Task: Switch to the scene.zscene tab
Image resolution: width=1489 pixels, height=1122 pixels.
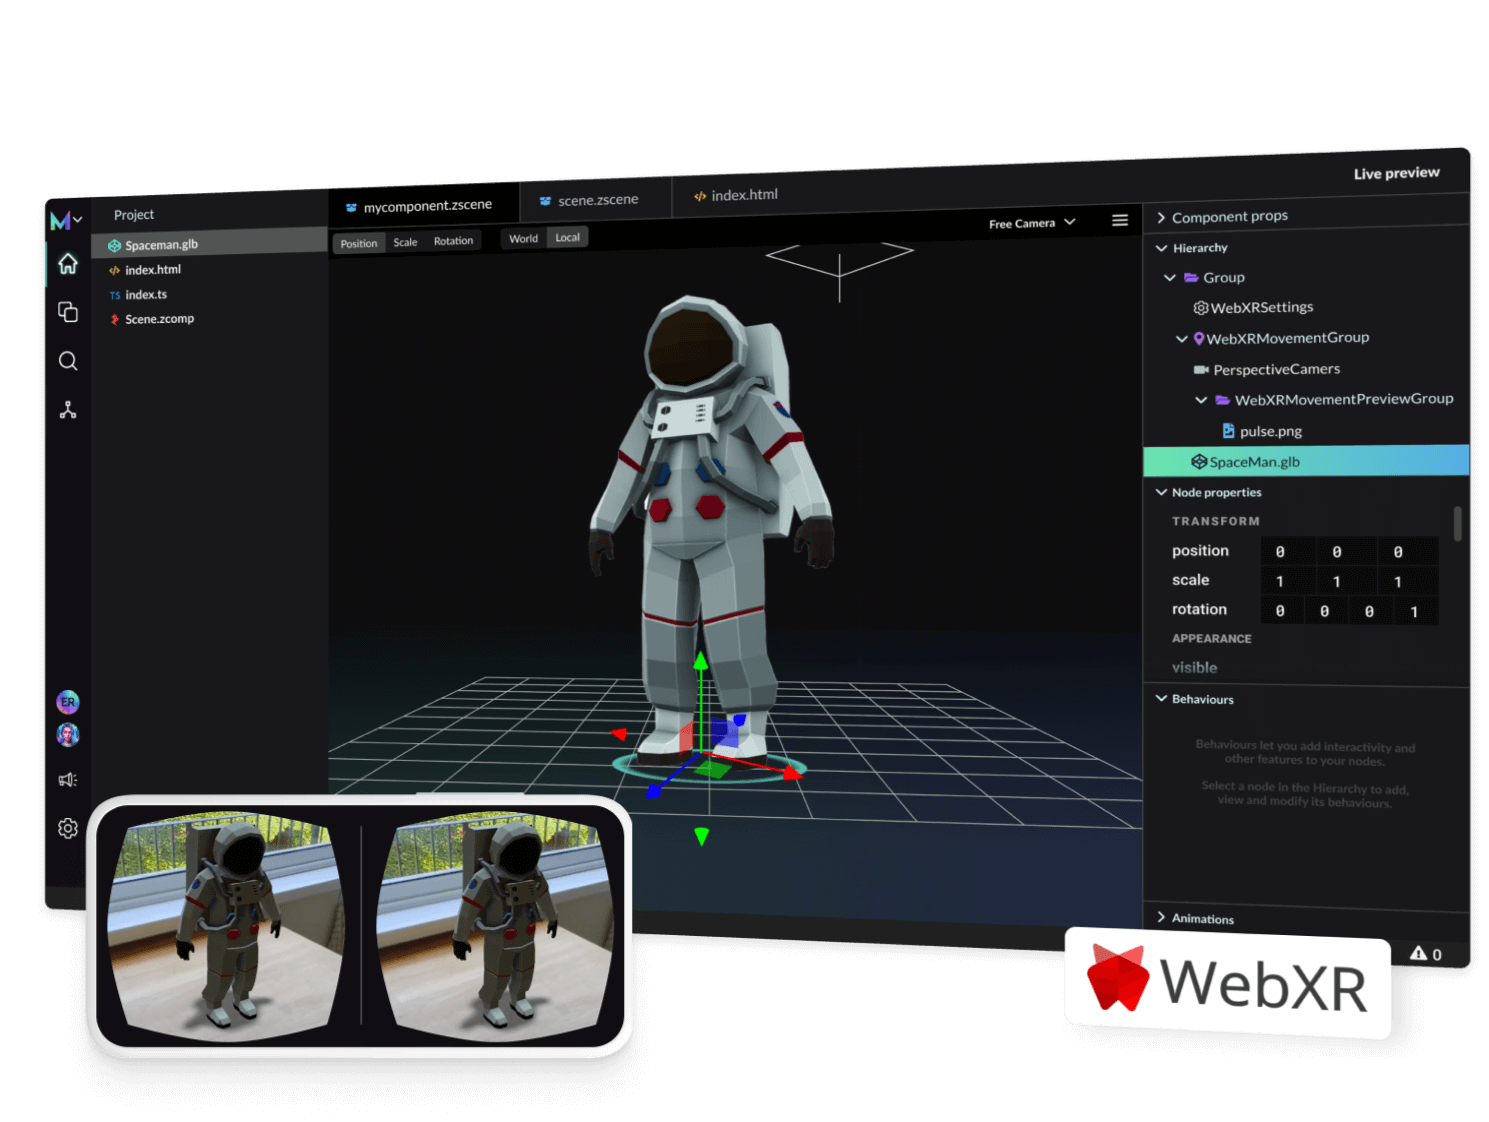Action: [595, 199]
